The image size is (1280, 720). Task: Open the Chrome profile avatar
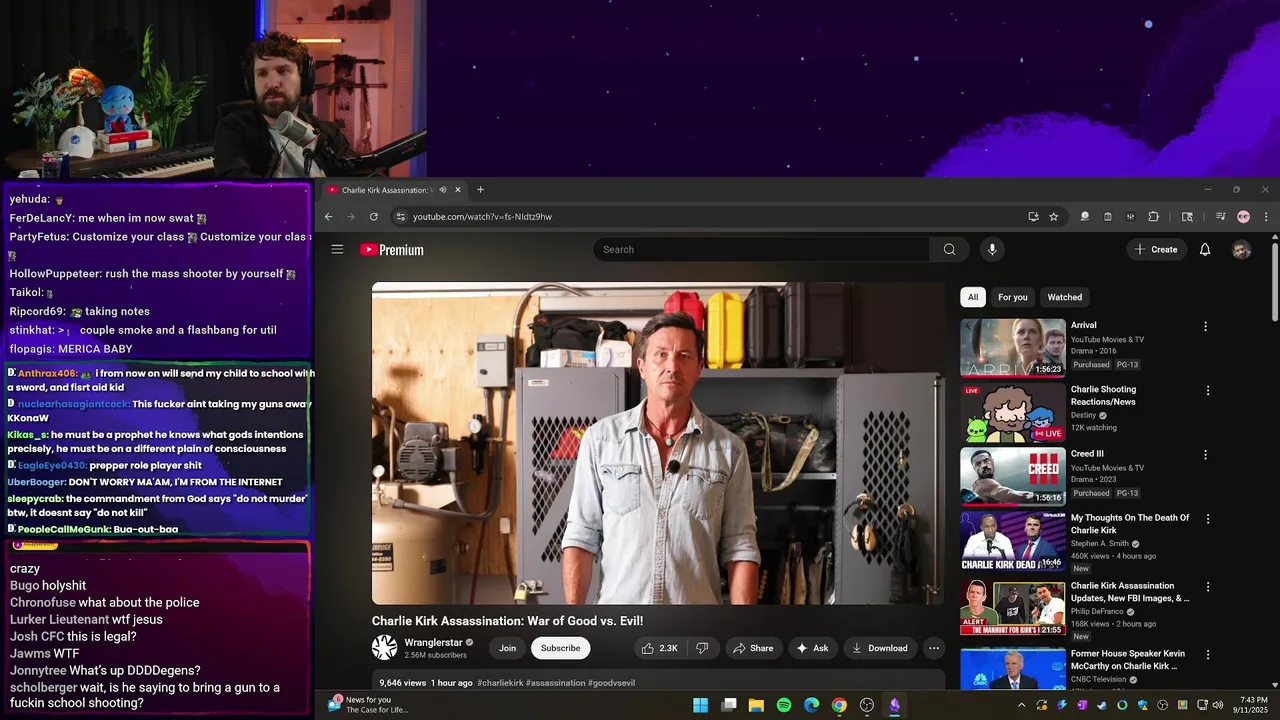[1243, 216]
